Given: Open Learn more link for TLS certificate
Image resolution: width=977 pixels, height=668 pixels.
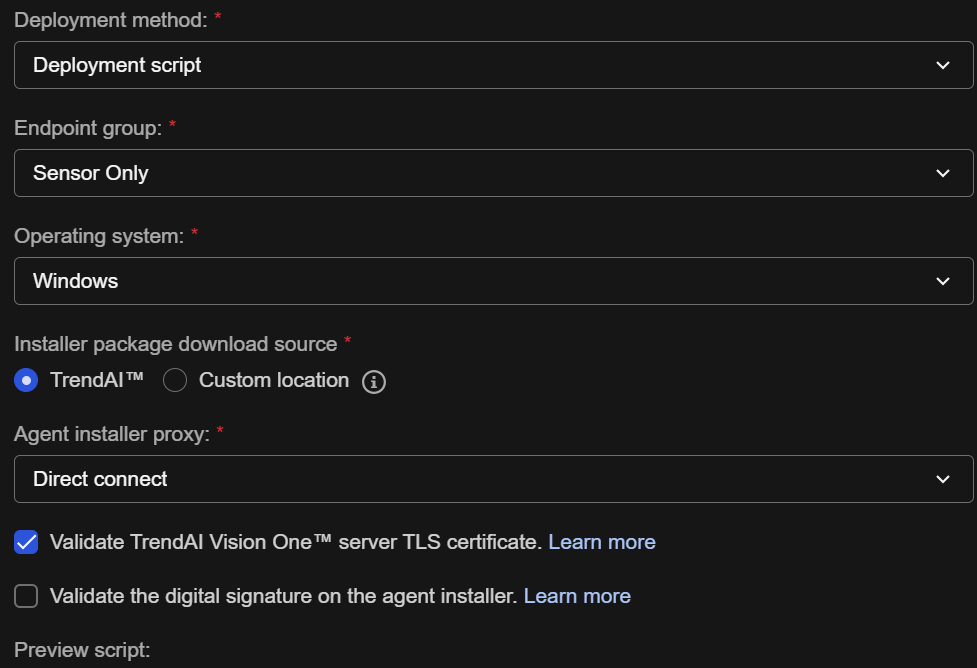Looking at the screenshot, I should click(601, 542).
